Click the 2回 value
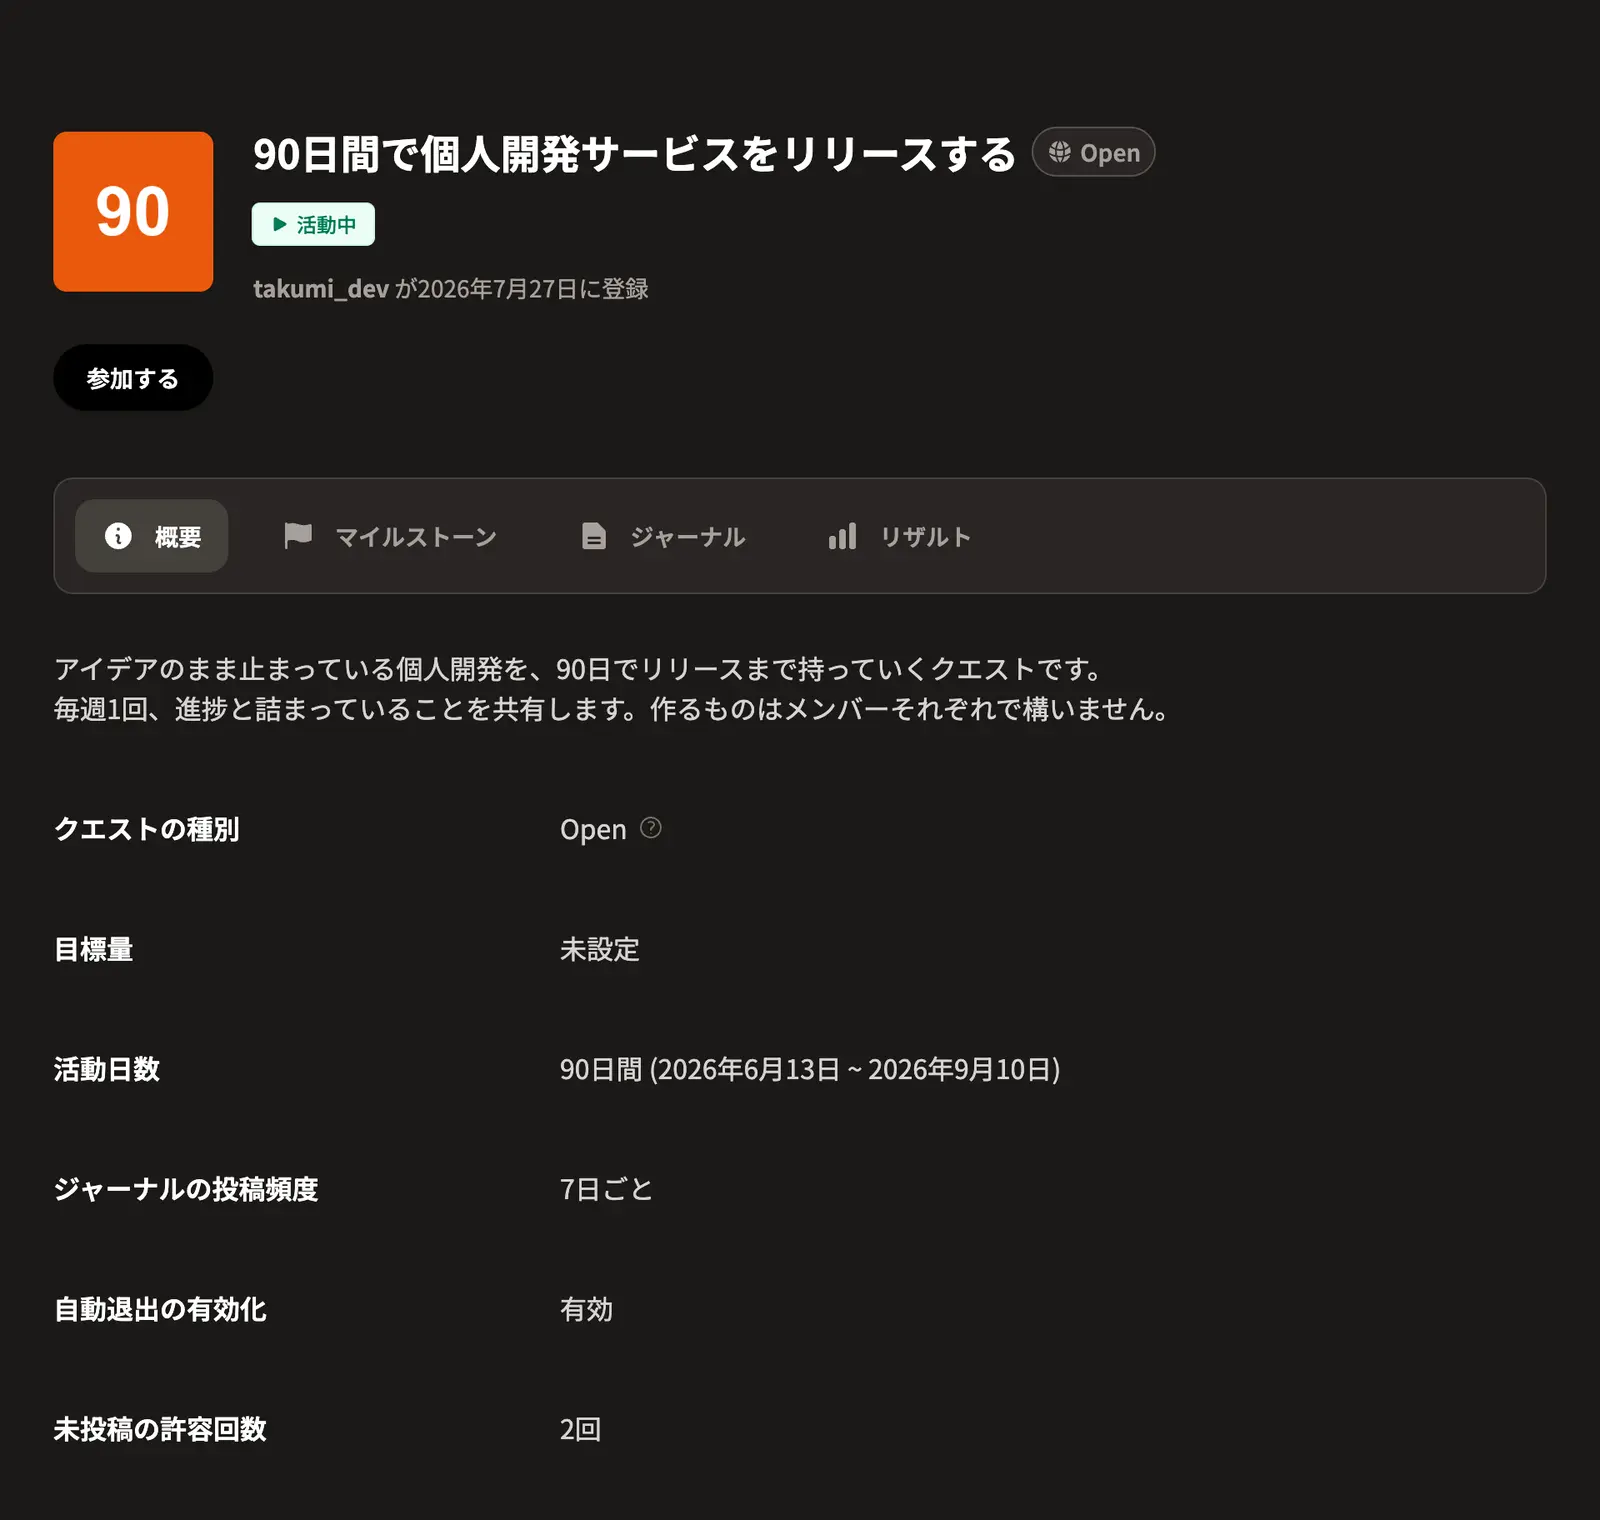The image size is (1600, 1520). pos(580,1429)
